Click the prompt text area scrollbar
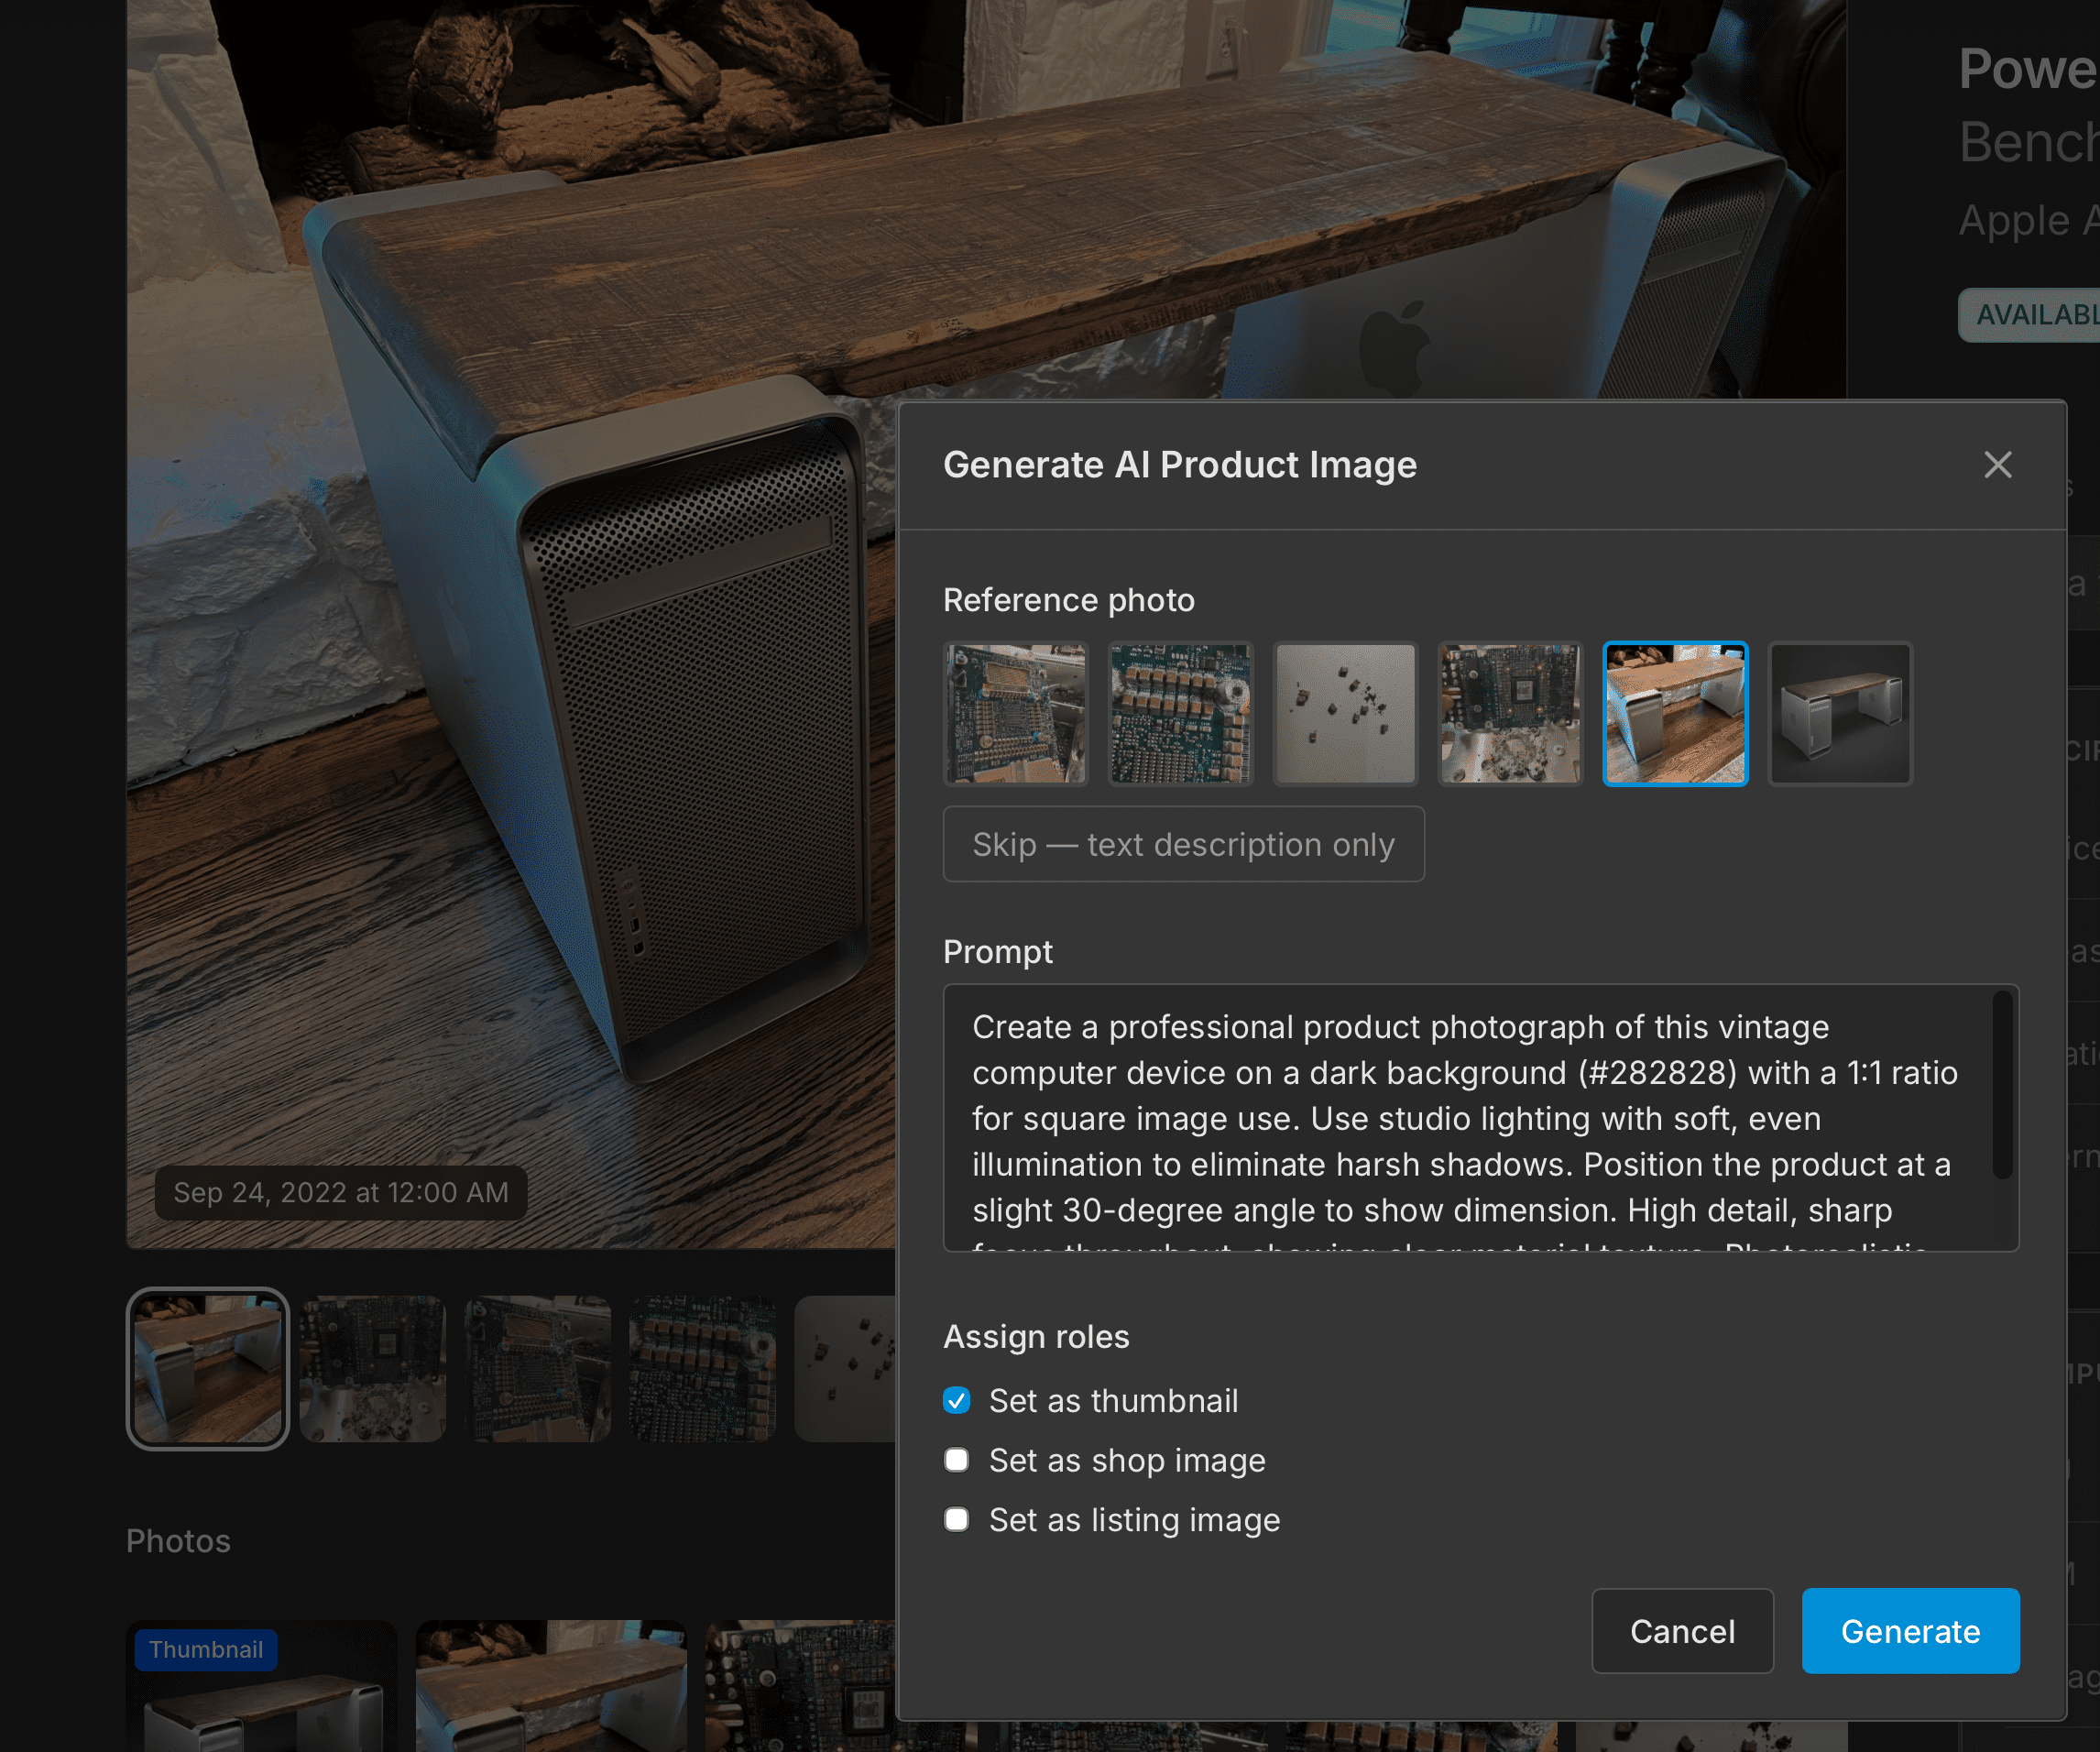 coord(2001,1085)
